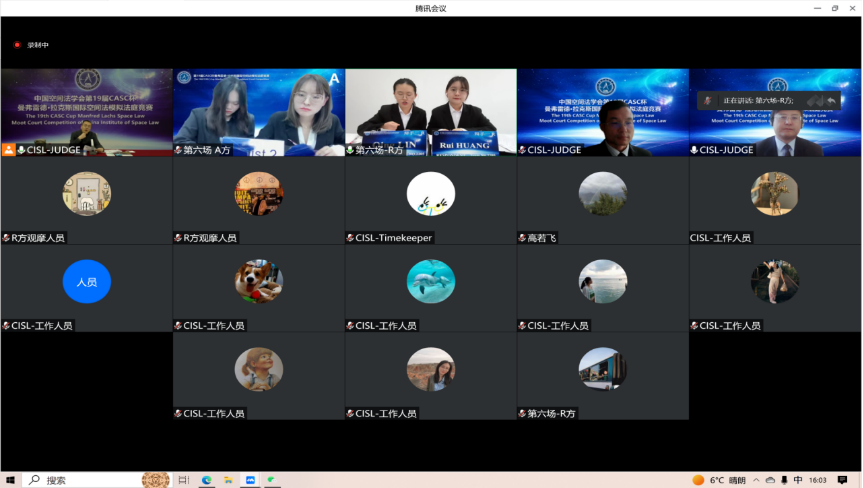This screenshot has height=488, width=863.
Task: Click the Tencent Meeting taskbar icon
Action: pos(250,480)
